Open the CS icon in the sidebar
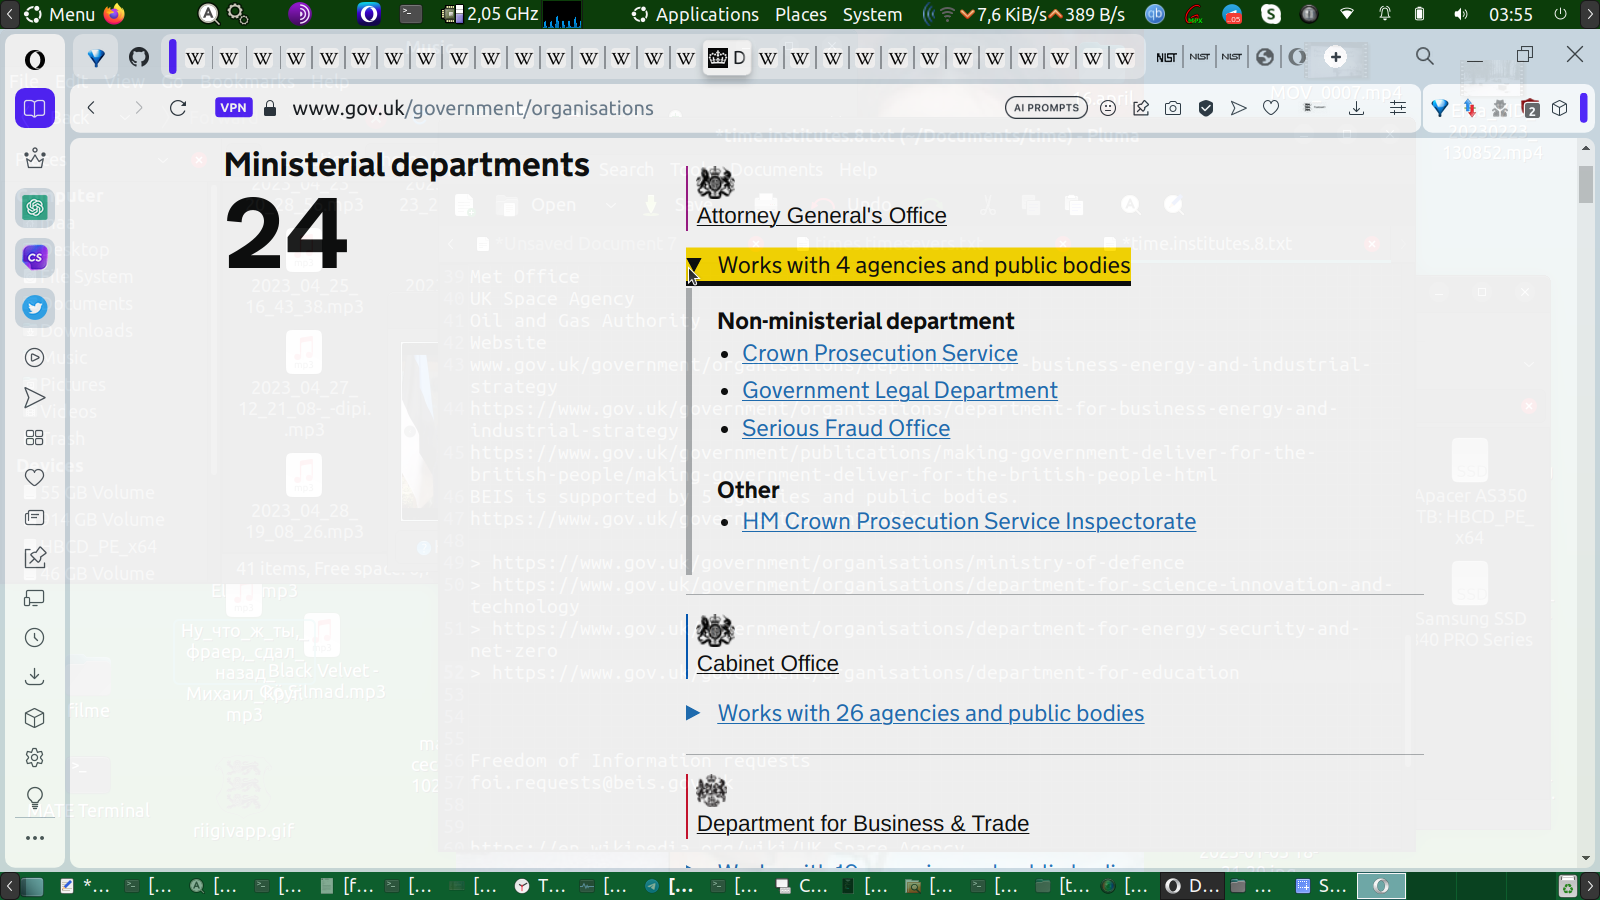The image size is (1600, 900). [35, 257]
